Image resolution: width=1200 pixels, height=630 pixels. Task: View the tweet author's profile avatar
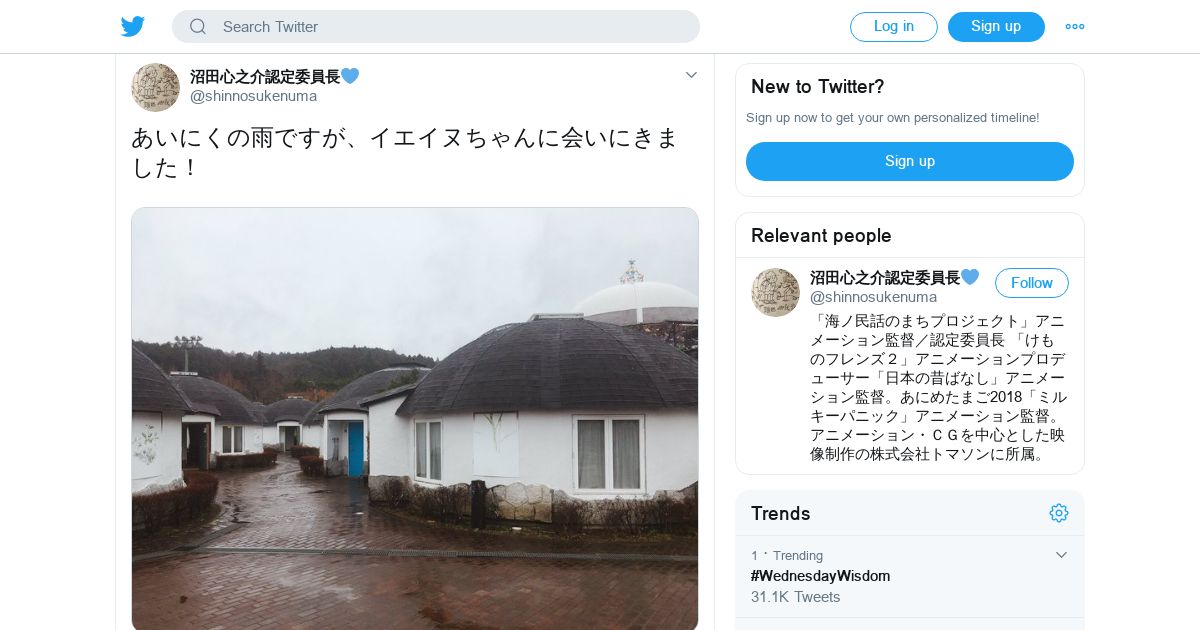155,87
